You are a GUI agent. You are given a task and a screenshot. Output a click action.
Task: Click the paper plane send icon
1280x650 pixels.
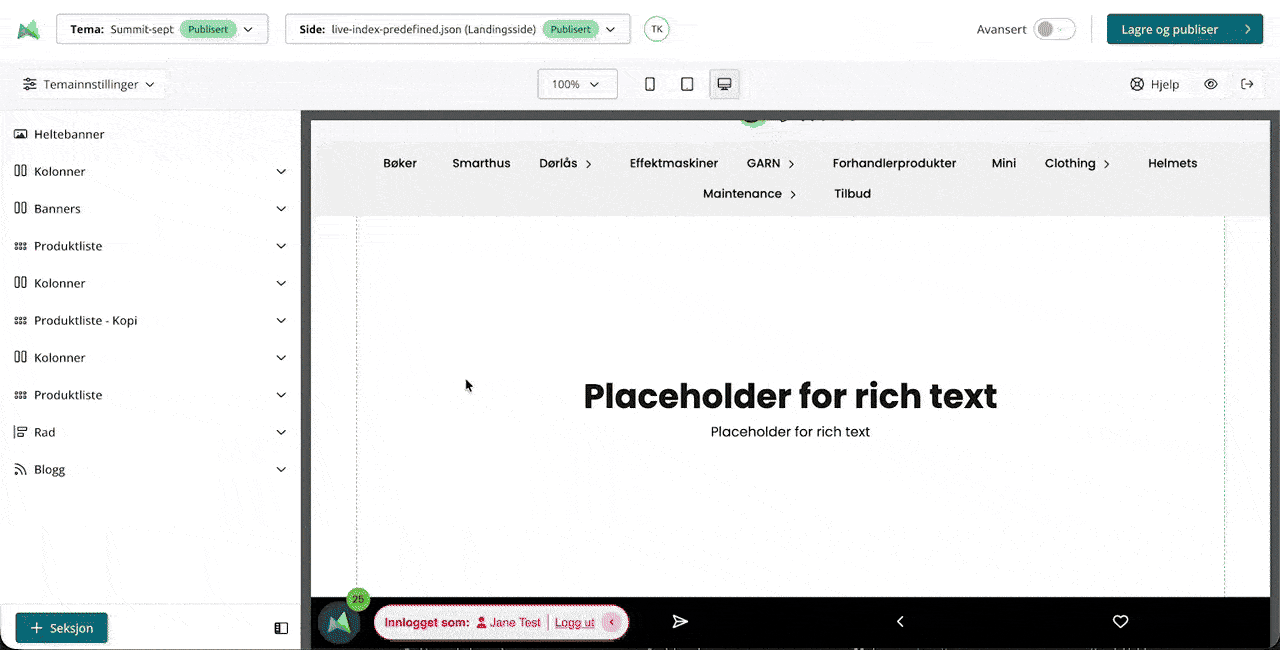pyautogui.click(x=680, y=622)
